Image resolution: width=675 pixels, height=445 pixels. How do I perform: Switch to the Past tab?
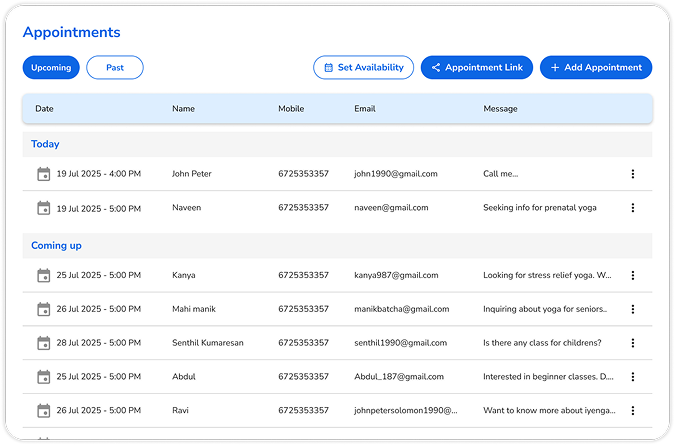115,68
